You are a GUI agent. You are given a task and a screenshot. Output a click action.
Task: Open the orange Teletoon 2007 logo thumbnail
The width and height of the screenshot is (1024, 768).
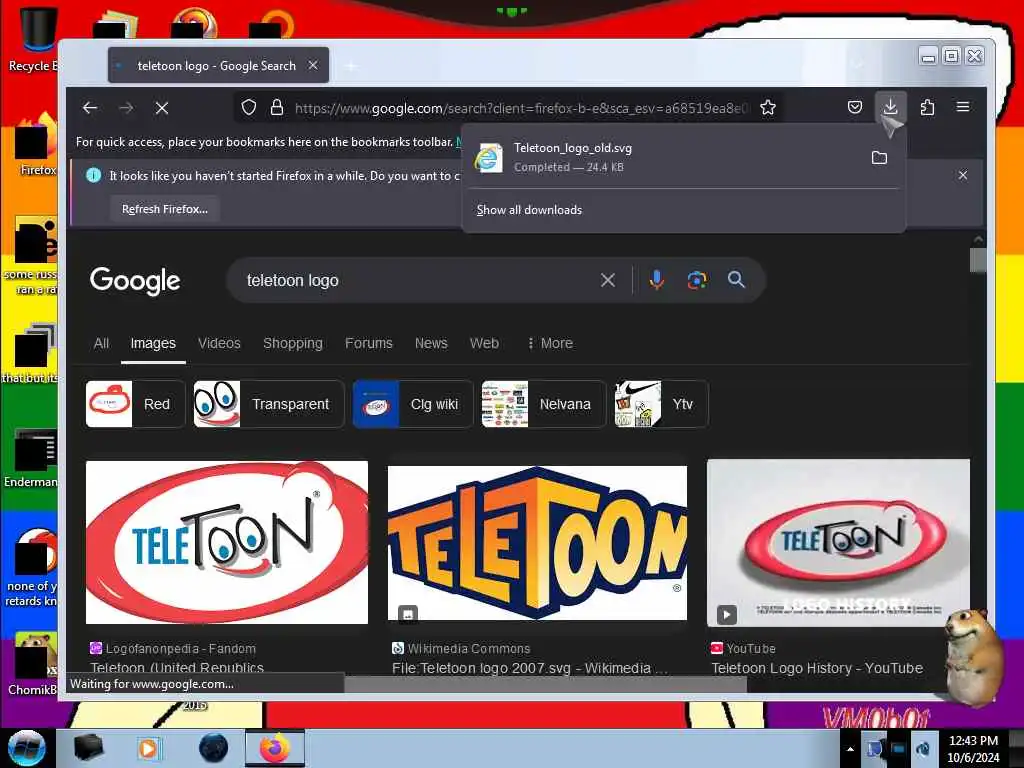click(537, 542)
